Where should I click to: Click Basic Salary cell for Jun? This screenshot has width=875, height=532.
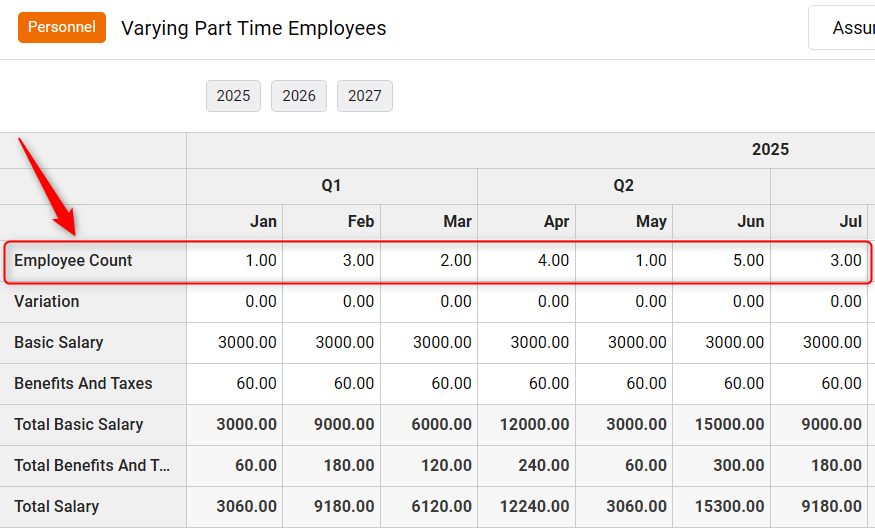tap(722, 343)
